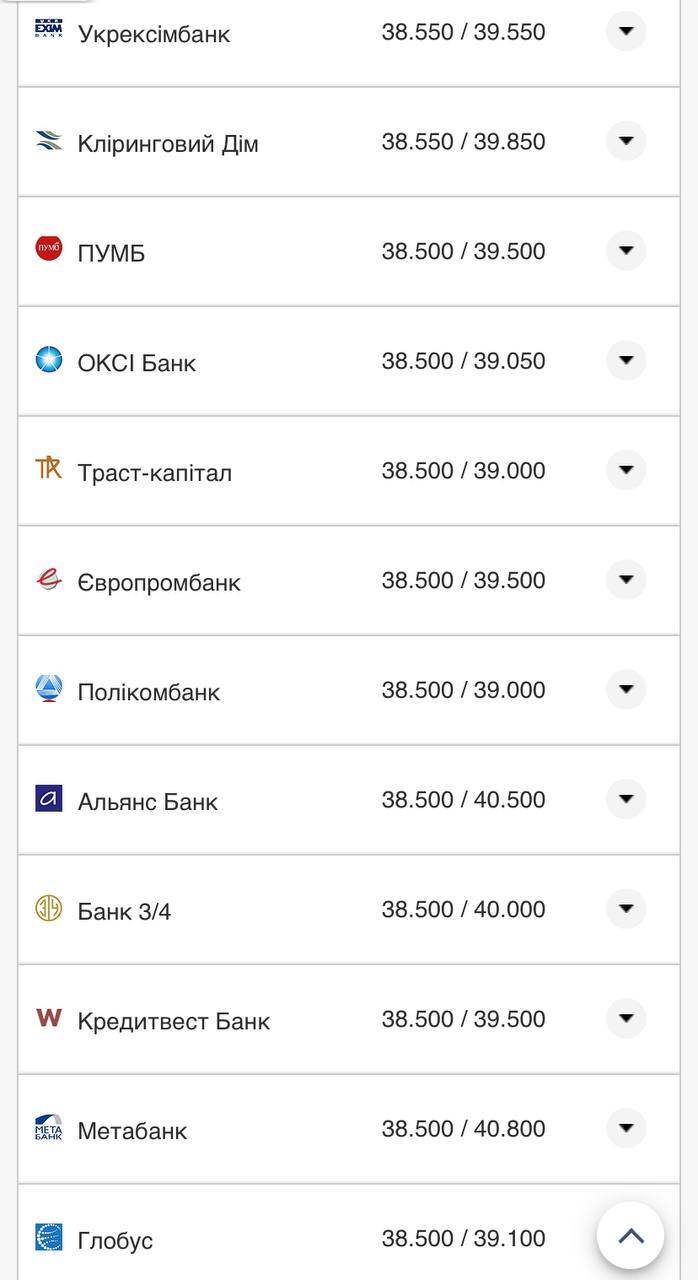Click the Кредитвест Банк W logo

click(x=48, y=1017)
